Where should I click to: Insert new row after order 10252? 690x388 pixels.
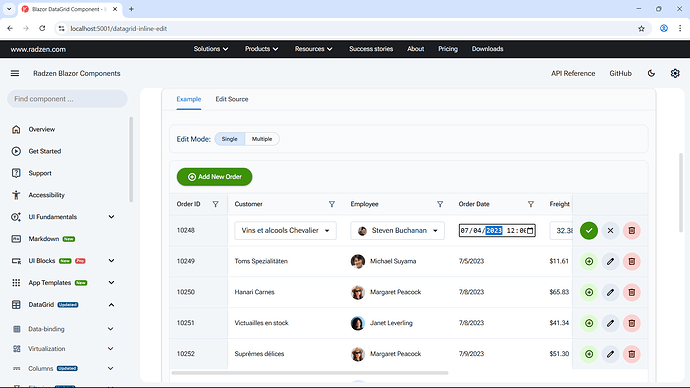click(589, 354)
